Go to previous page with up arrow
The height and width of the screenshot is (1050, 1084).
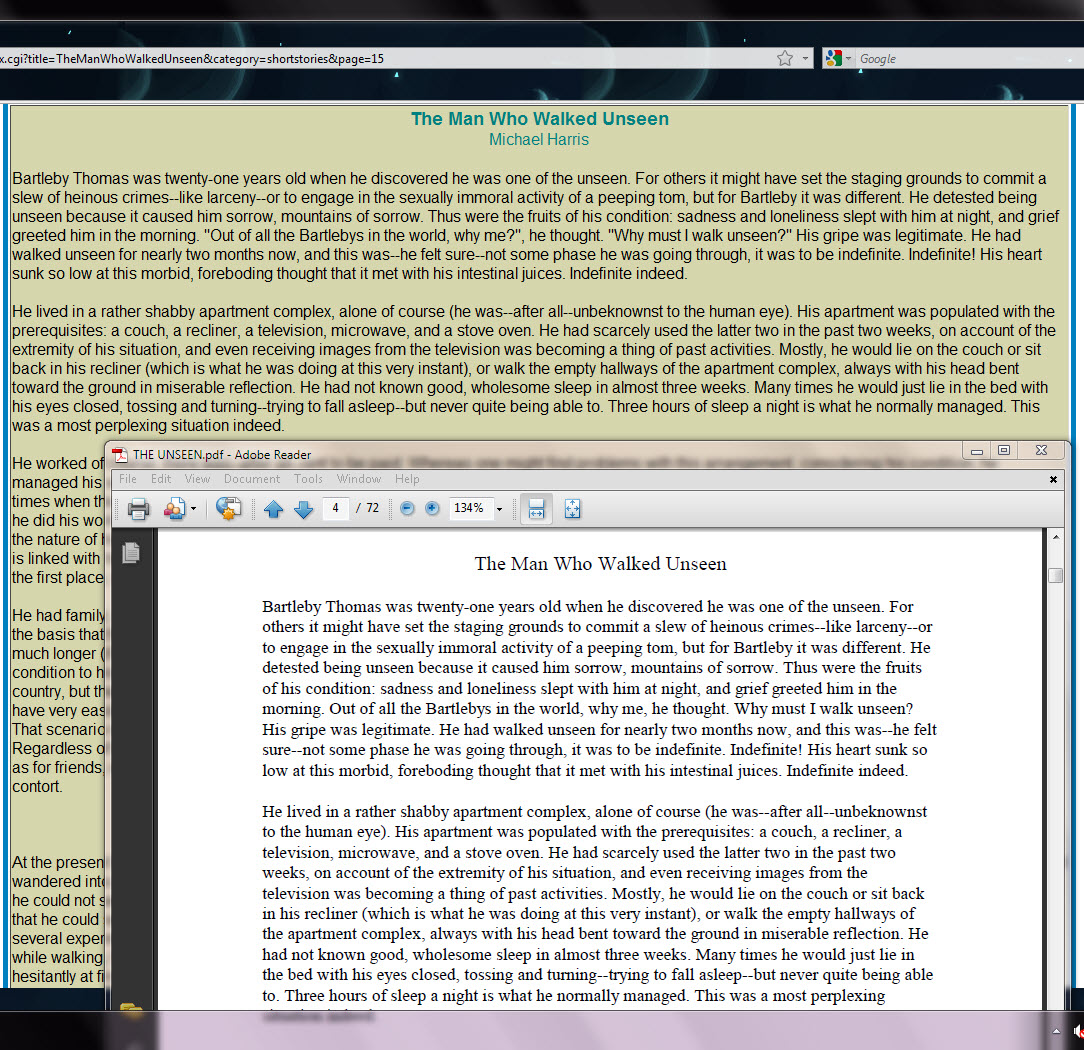274,509
